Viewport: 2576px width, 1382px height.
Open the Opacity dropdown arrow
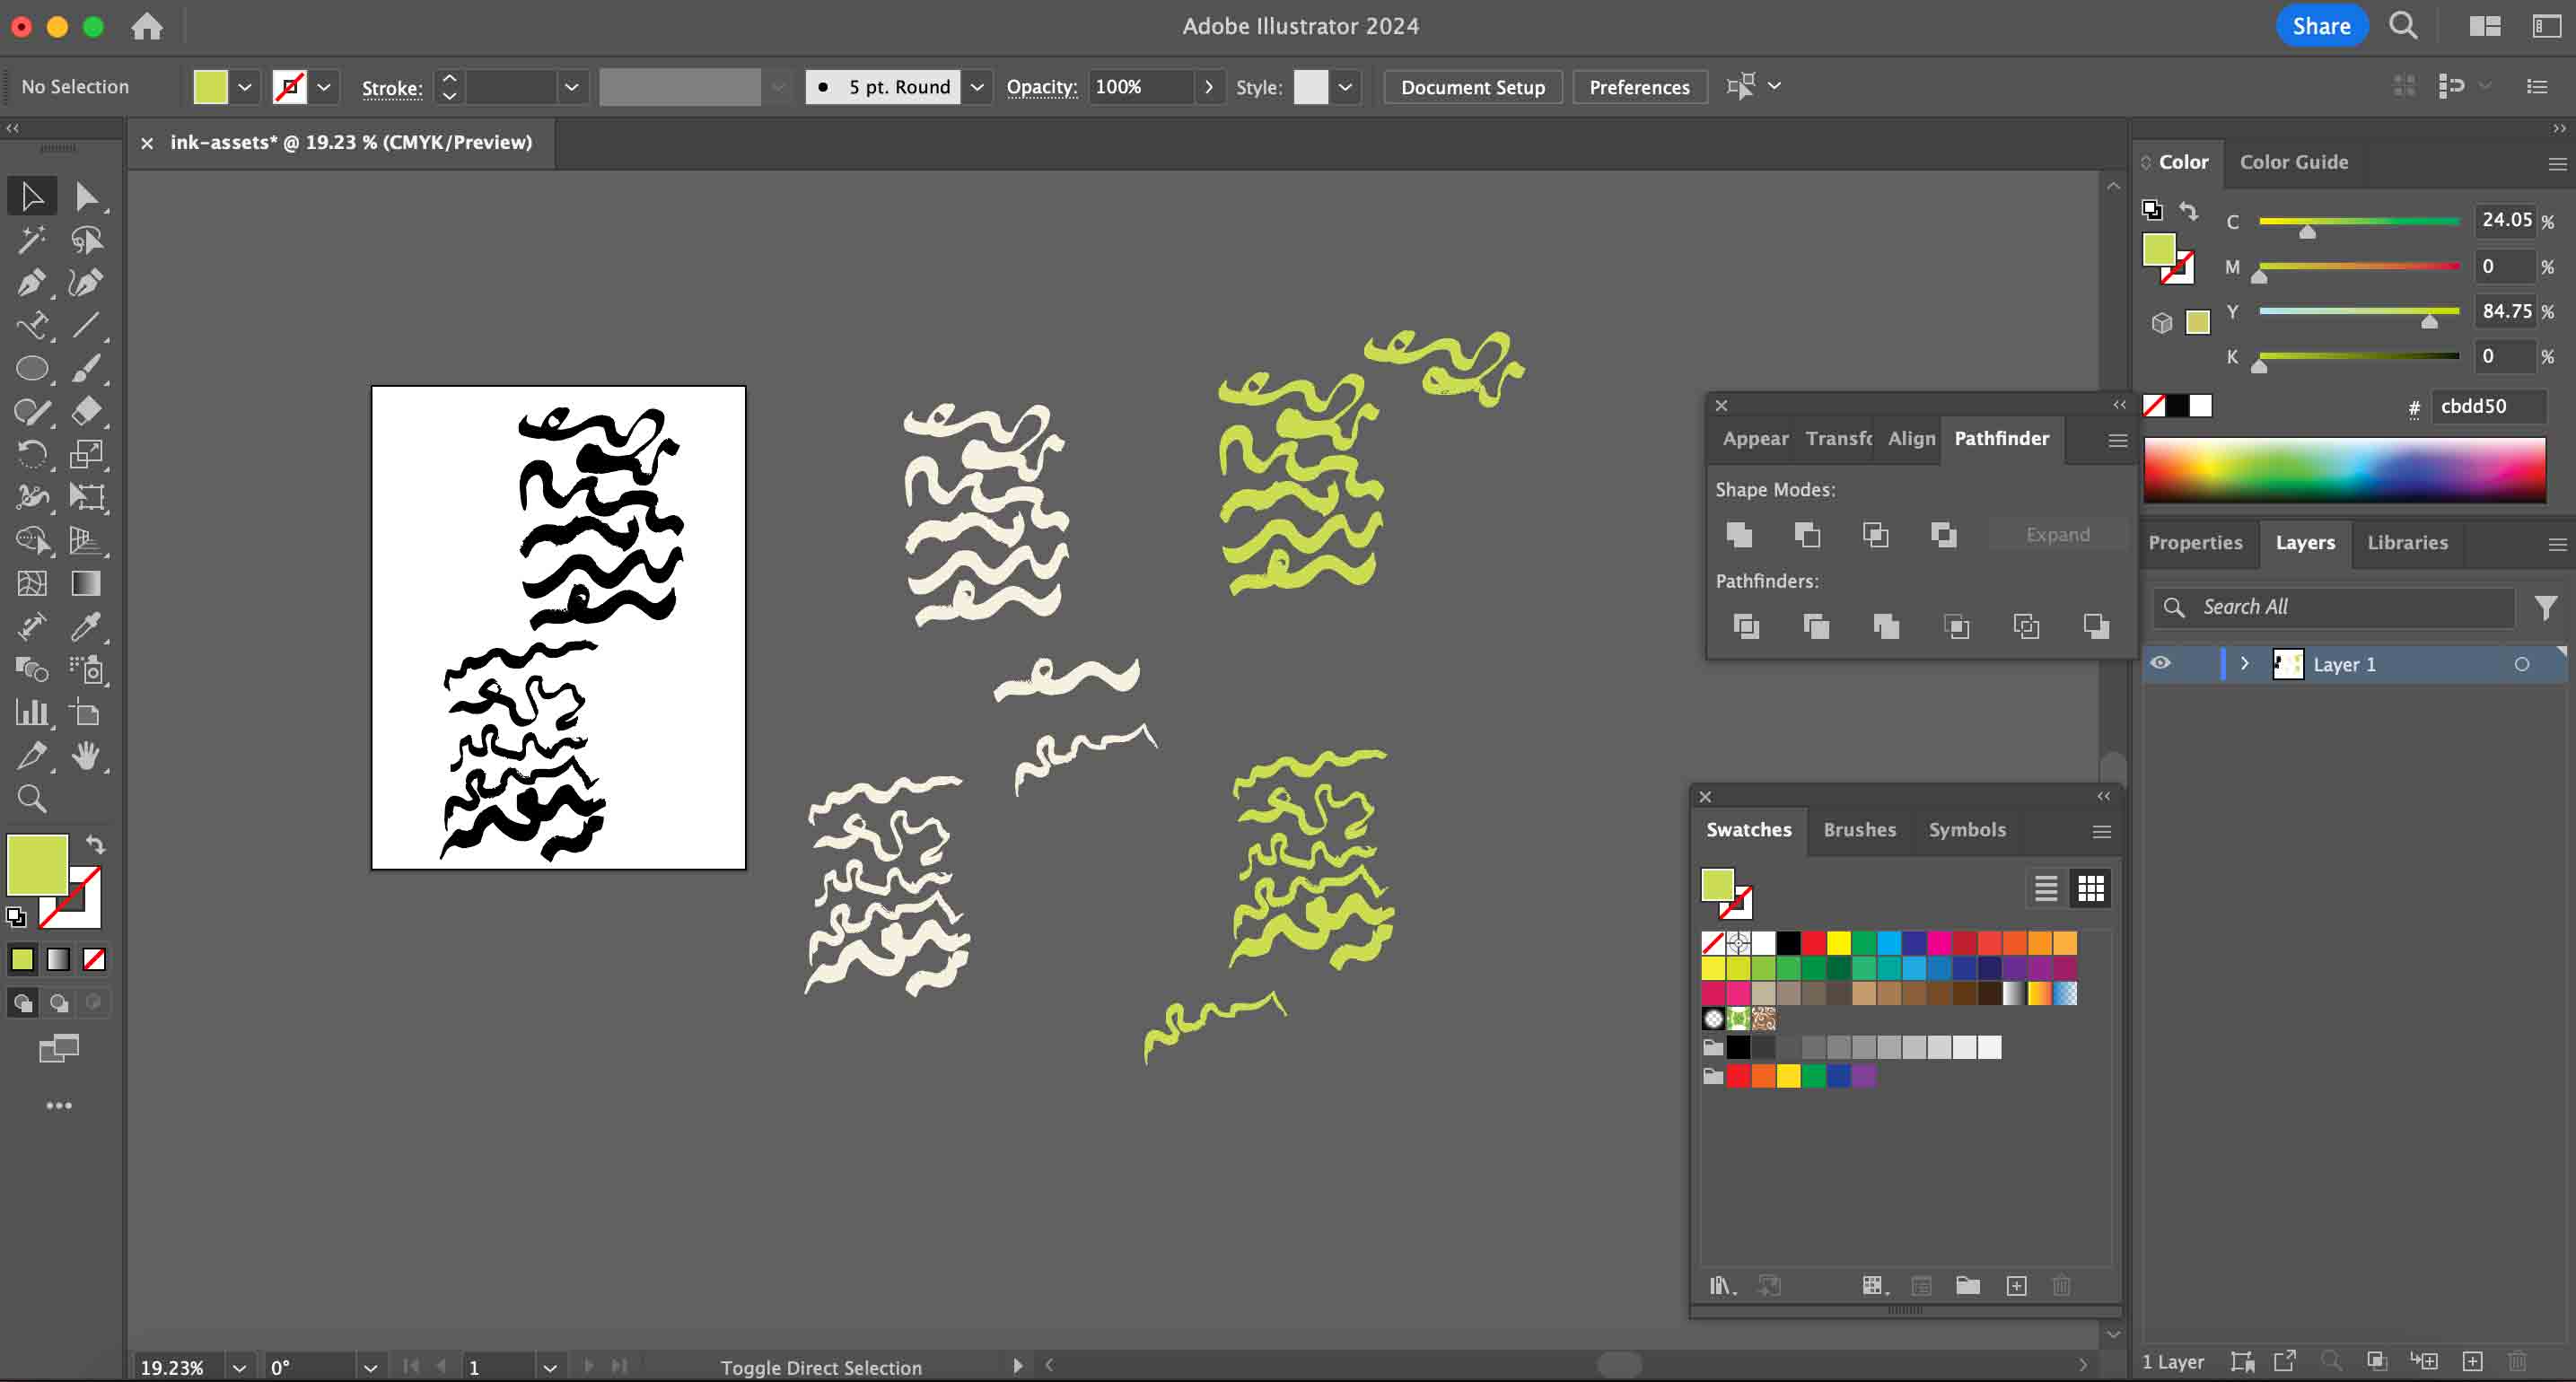[1209, 87]
